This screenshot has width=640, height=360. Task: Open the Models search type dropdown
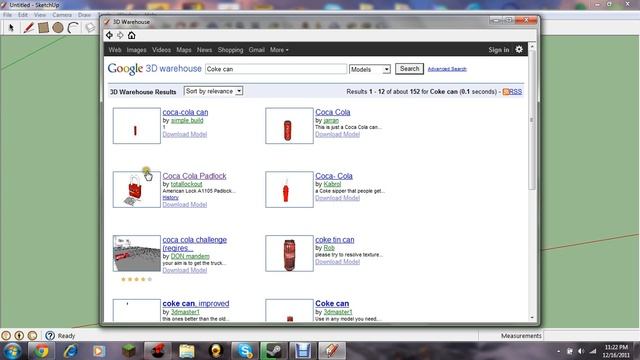click(x=370, y=69)
